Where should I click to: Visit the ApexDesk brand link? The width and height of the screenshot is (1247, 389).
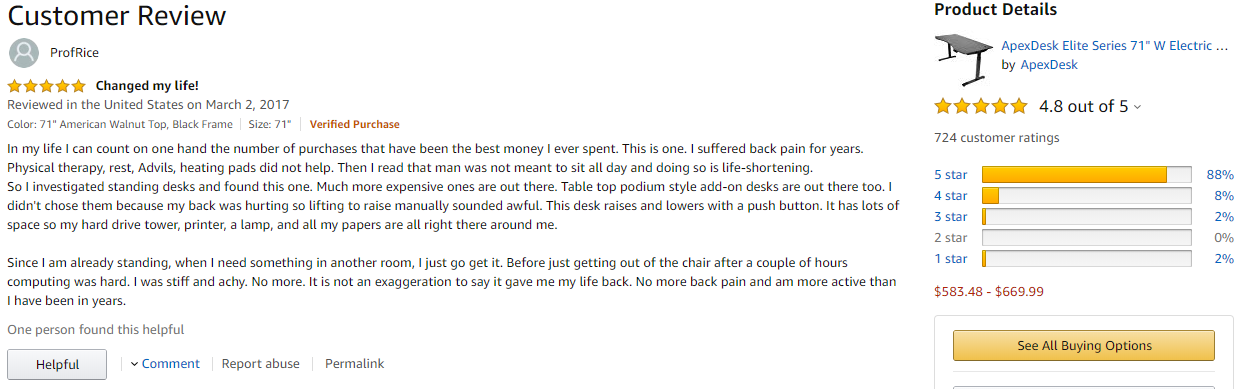(1049, 65)
